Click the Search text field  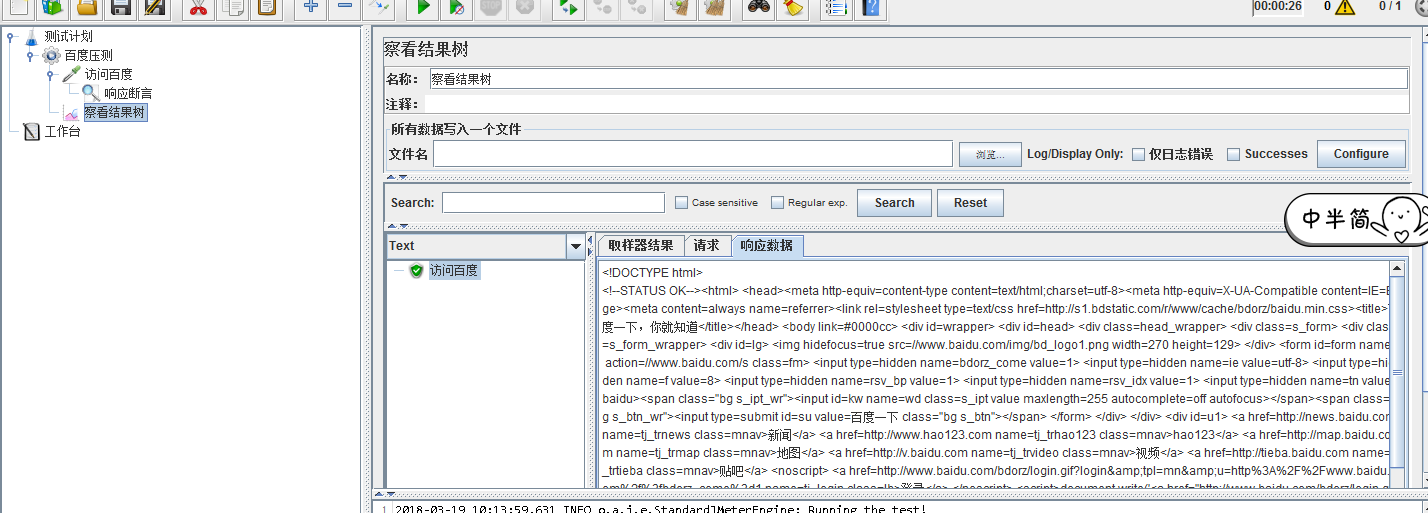(553, 203)
